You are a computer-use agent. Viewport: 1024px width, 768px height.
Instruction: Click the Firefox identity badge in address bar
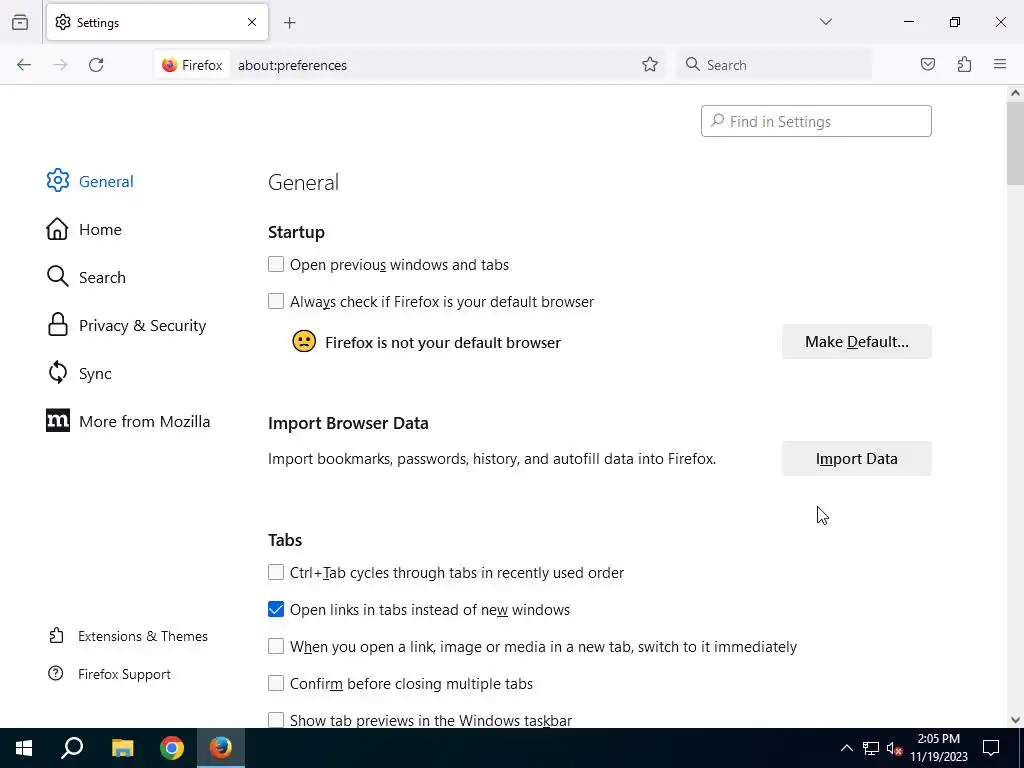[x=192, y=65]
